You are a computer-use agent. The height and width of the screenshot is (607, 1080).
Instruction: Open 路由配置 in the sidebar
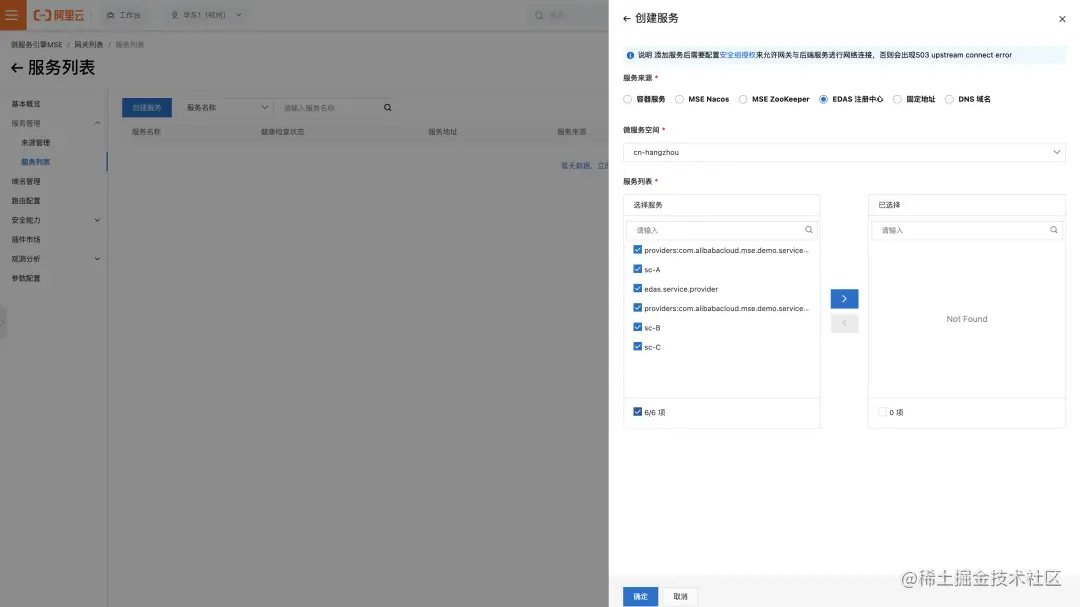pos(26,200)
